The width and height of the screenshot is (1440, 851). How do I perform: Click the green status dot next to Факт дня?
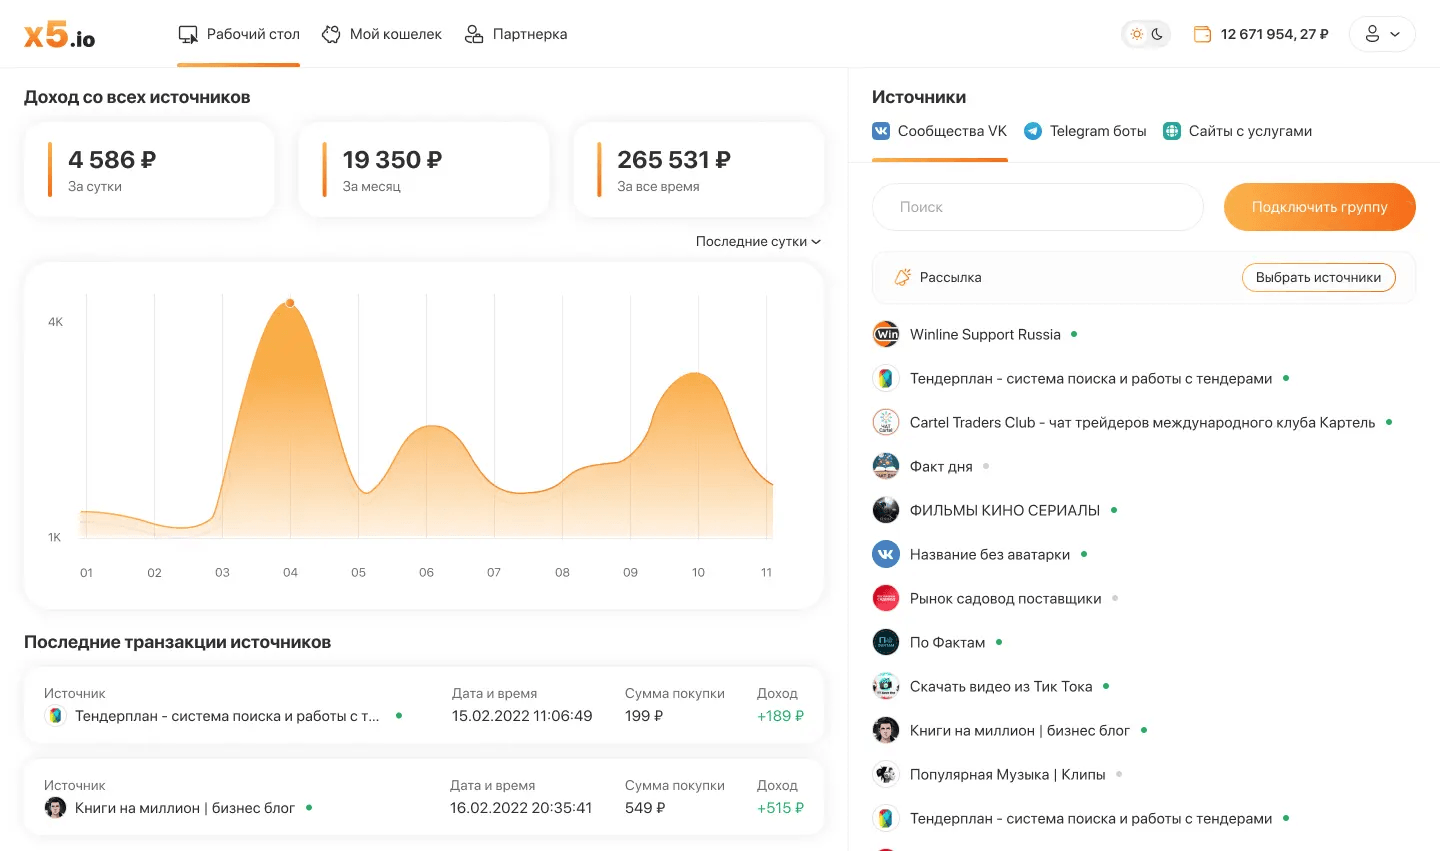[x=985, y=465]
